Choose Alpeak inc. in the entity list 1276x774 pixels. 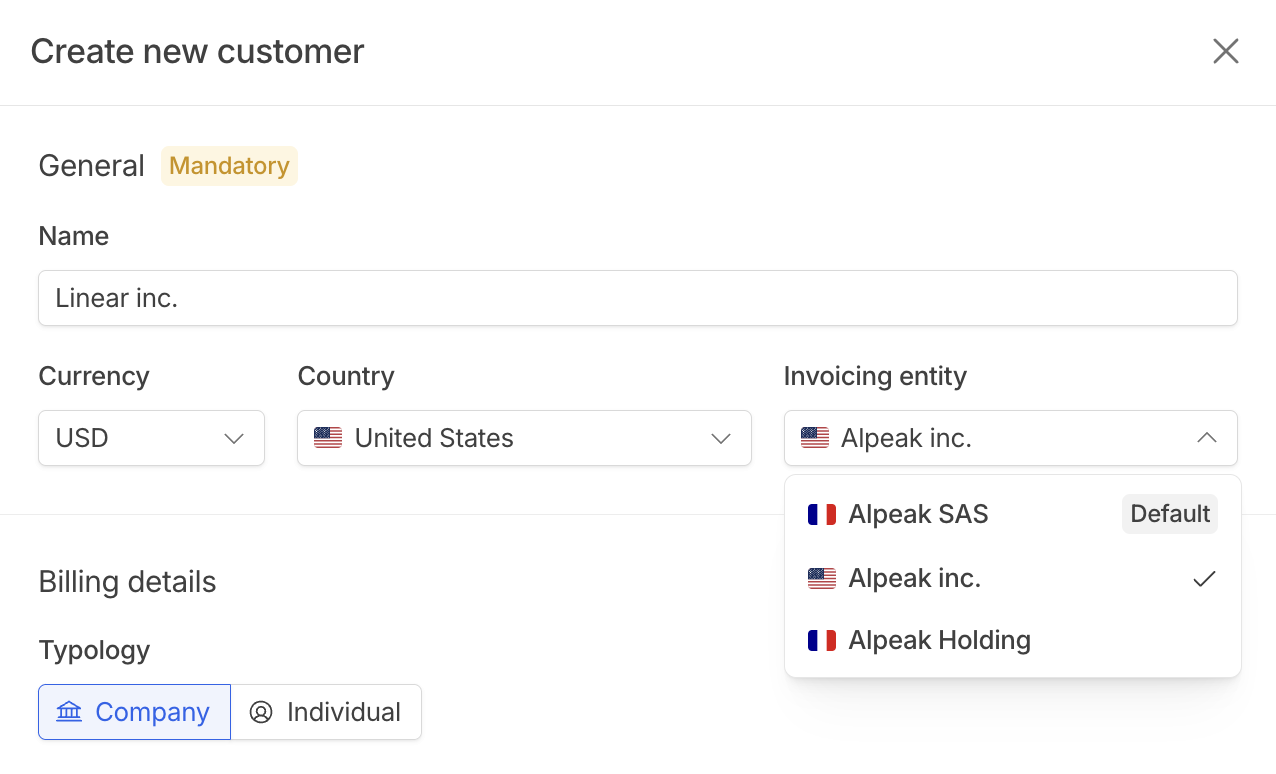coord(914,578)
